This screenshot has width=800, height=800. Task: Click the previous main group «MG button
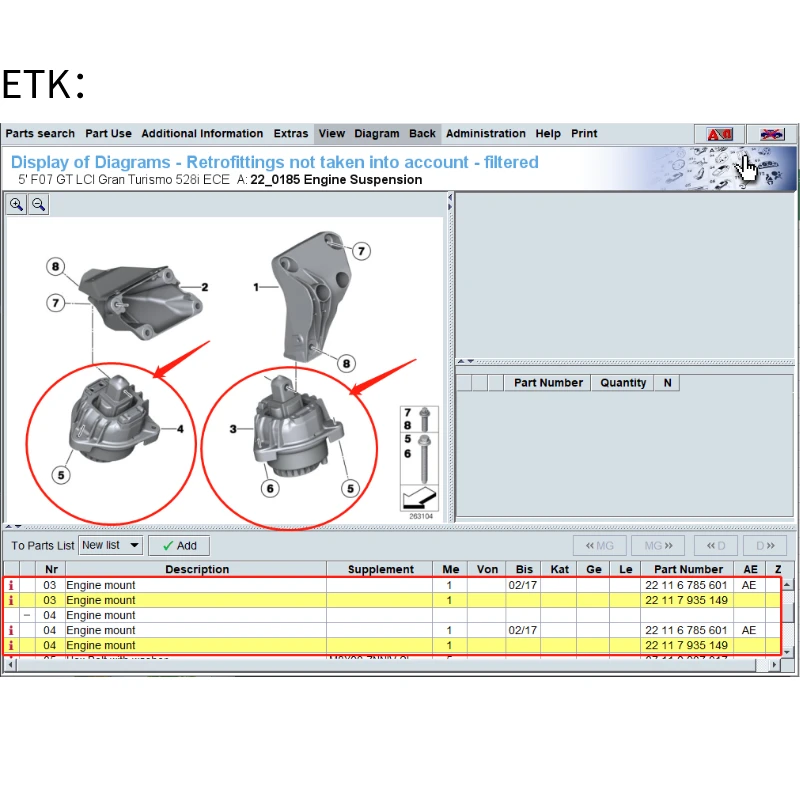pos(599,546)
